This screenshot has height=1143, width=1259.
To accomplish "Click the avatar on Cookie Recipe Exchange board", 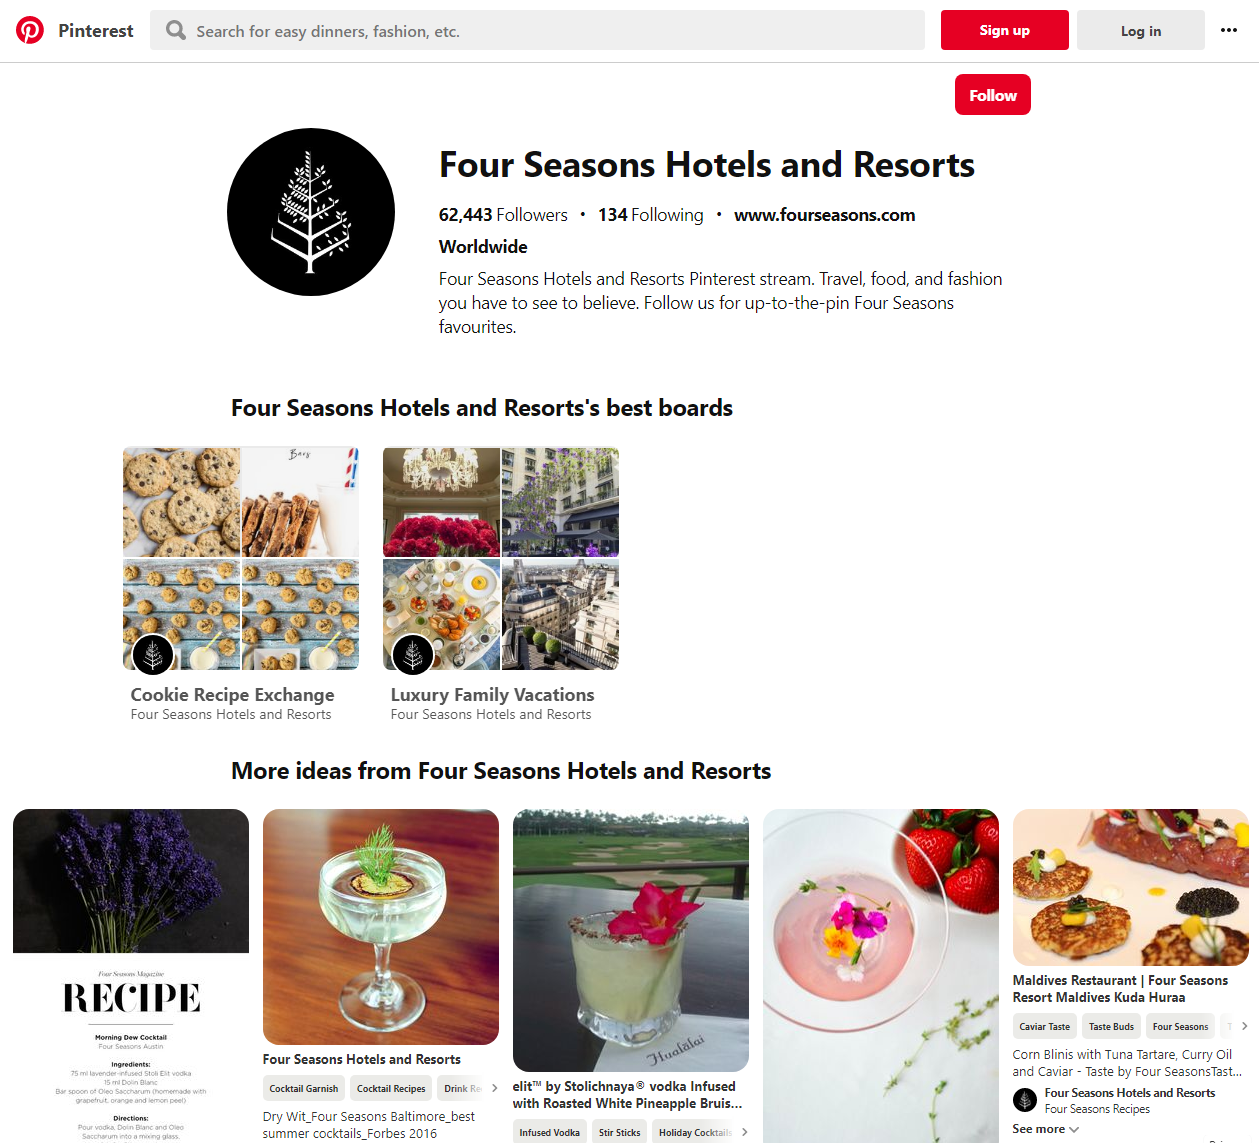I will [x=153, y=655].
